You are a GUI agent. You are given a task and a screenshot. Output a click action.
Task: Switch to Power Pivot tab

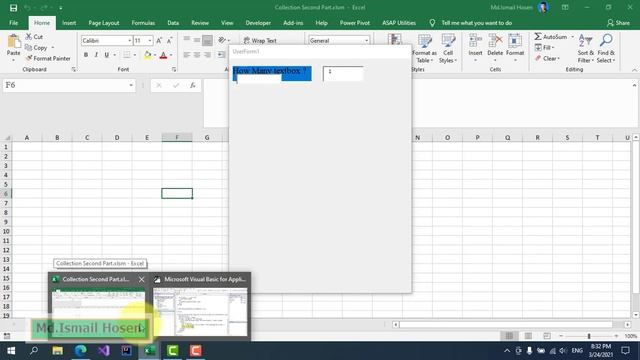355,23
